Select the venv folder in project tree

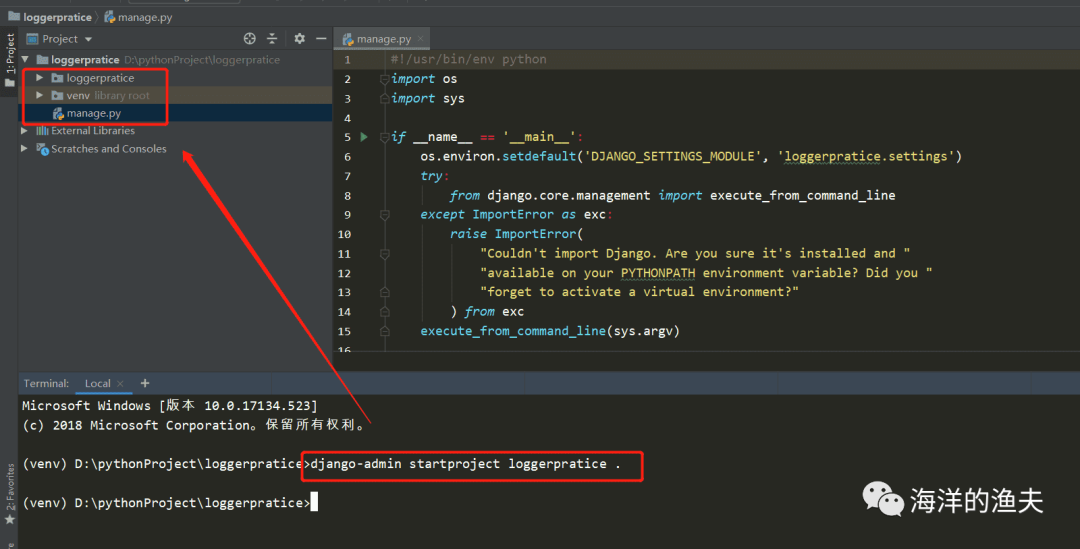78,95
